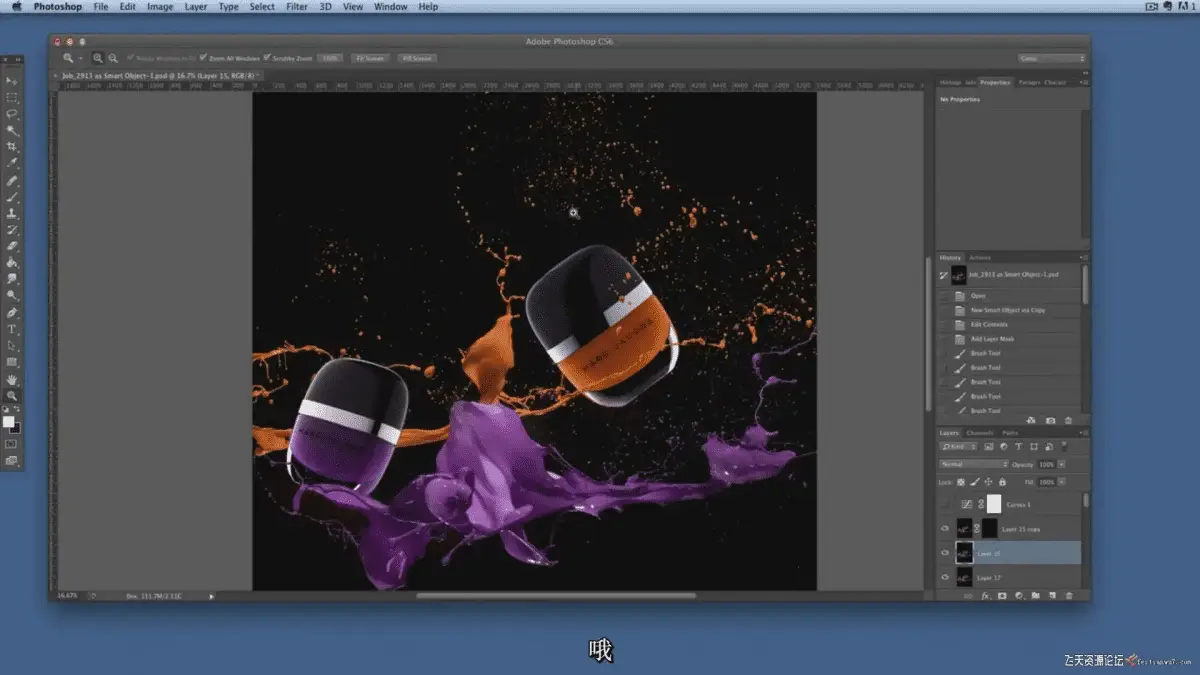
Task: Lock image pixels
Action: click(x=974, y=482)
